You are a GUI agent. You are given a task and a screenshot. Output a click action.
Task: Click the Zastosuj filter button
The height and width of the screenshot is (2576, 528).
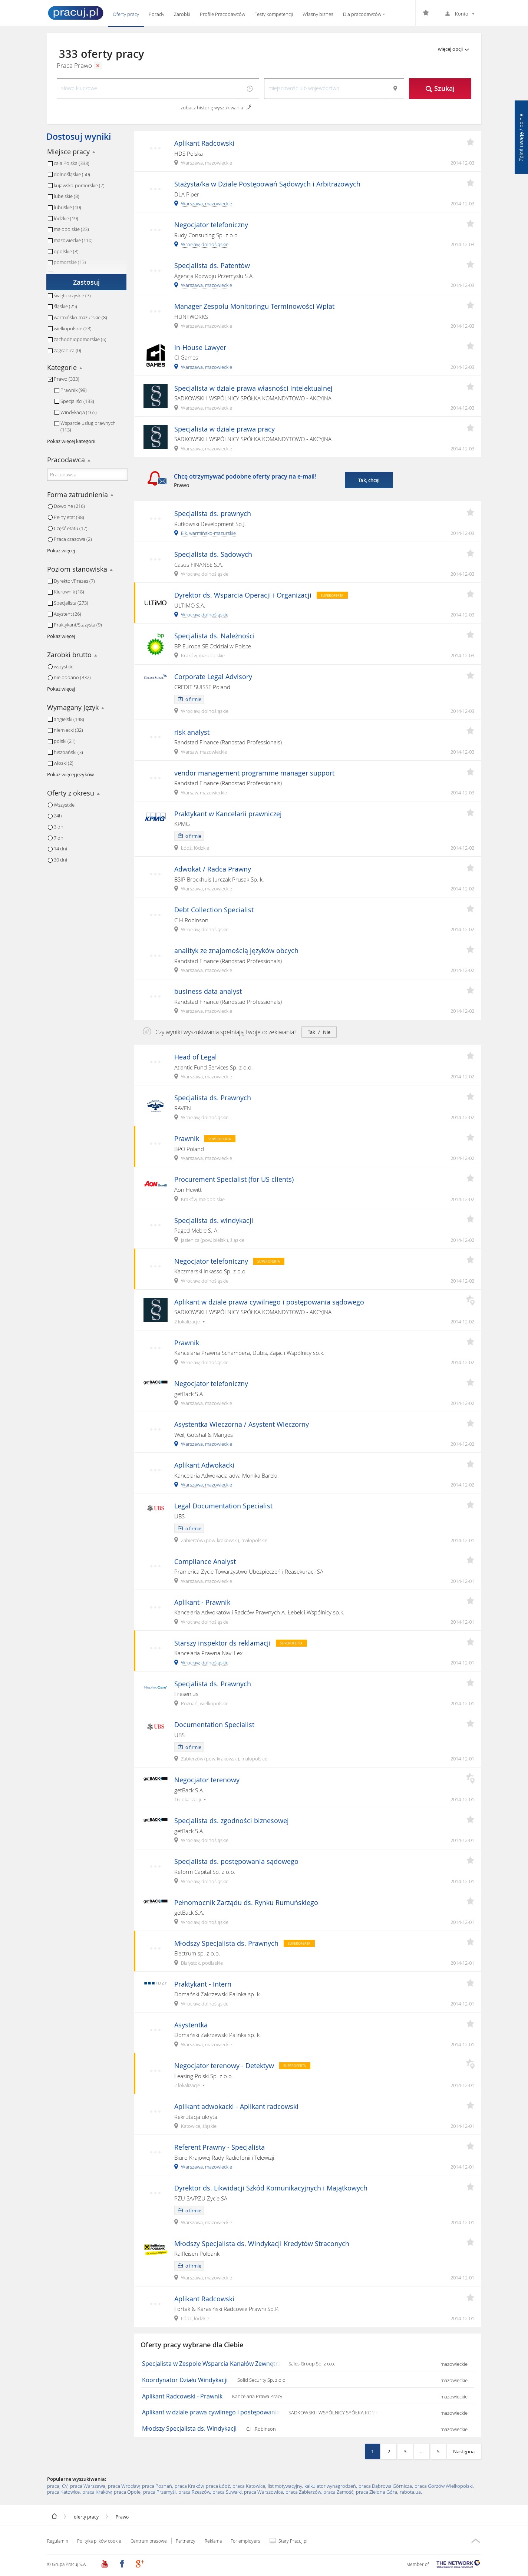(86, 282)
